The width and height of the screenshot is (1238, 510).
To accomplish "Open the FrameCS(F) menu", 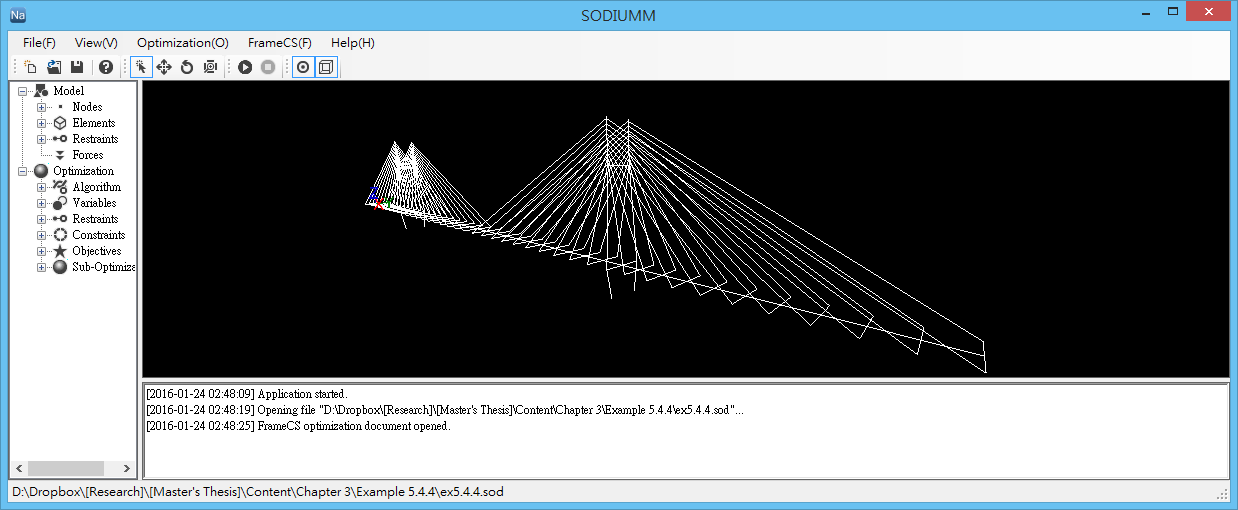I will pos(279,43).
